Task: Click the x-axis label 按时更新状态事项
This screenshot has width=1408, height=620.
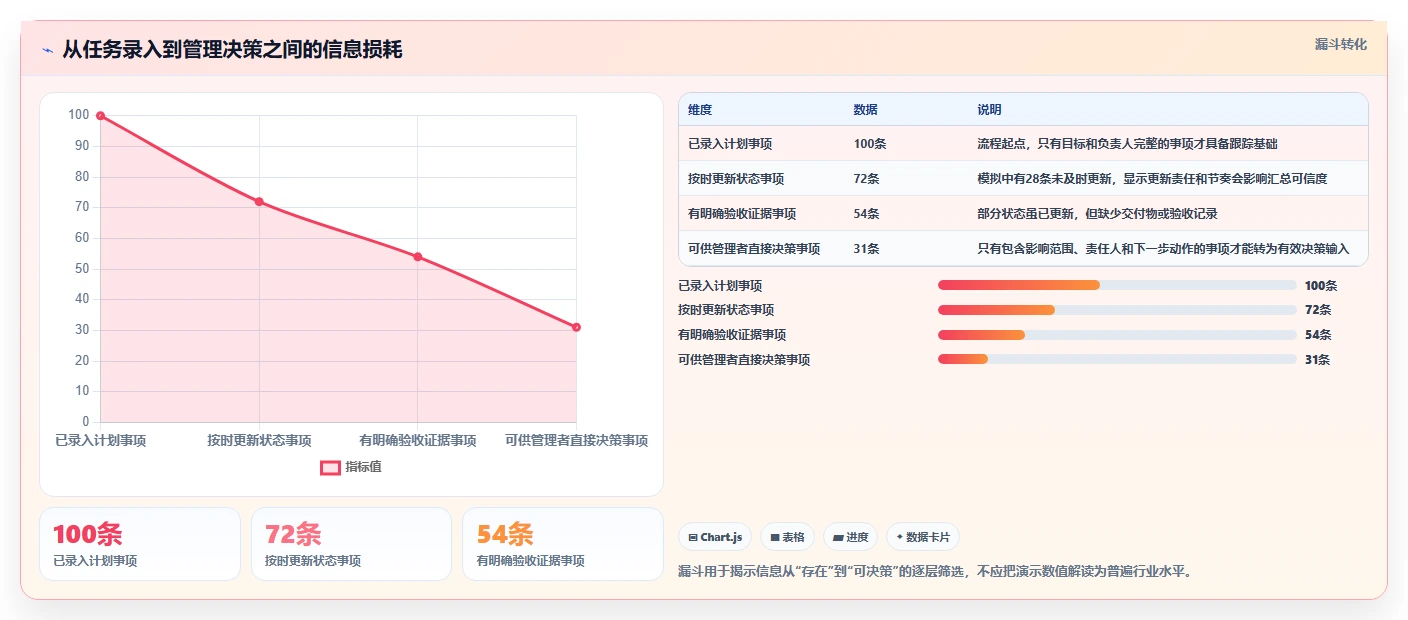Action: point(259,440)
